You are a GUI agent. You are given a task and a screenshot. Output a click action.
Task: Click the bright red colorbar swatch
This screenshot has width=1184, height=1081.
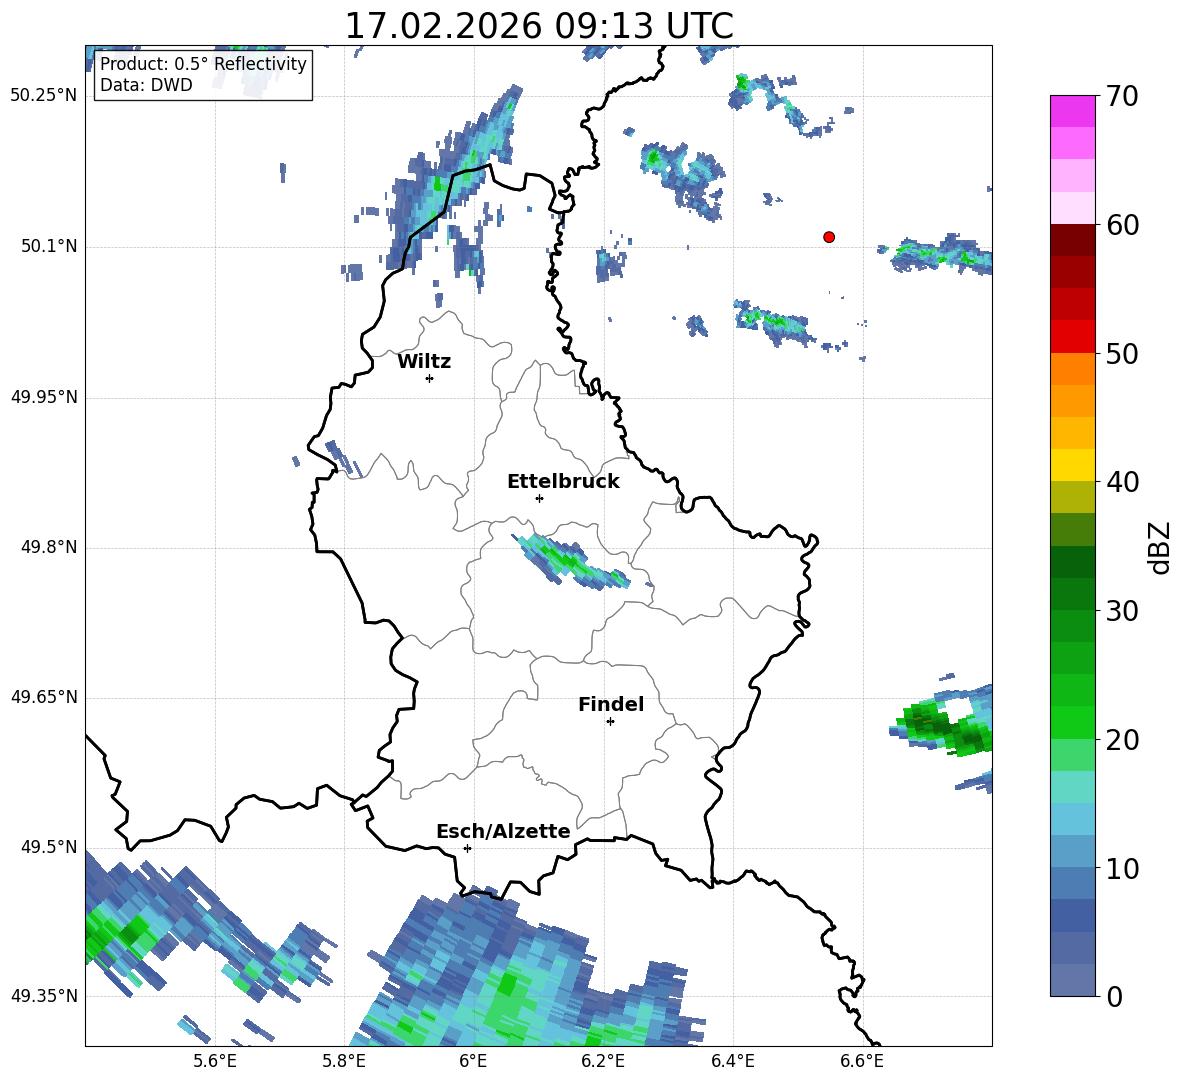point(1073,337)
